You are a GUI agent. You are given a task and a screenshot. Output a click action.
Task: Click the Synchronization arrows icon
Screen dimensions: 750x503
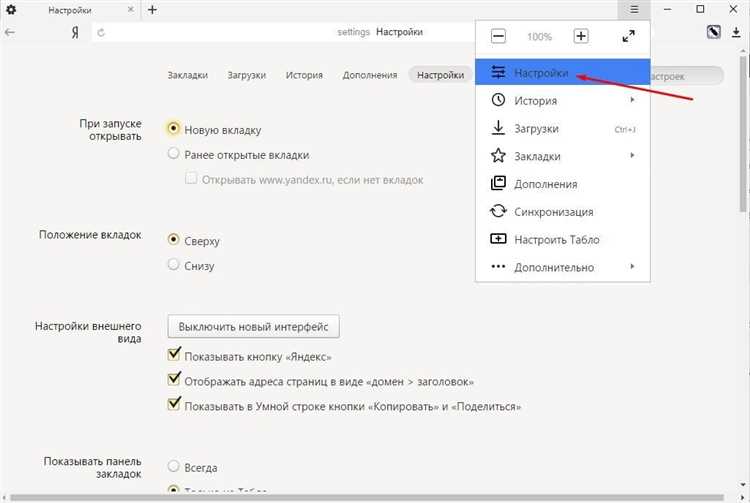coord(498,211)
